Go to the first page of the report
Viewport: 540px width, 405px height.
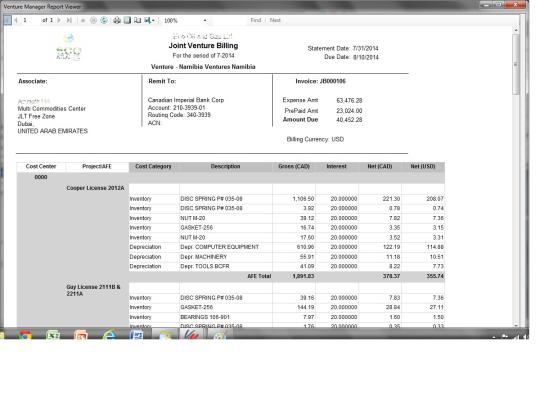coord(8,20)
